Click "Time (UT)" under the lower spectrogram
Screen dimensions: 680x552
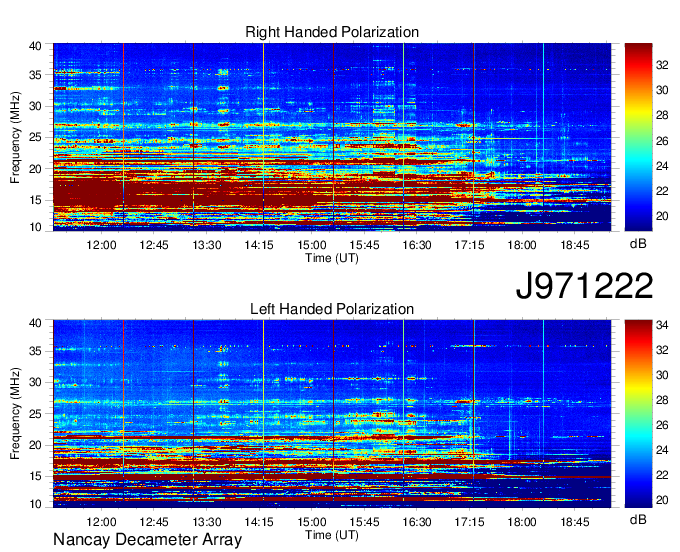[x=332, y=535]
